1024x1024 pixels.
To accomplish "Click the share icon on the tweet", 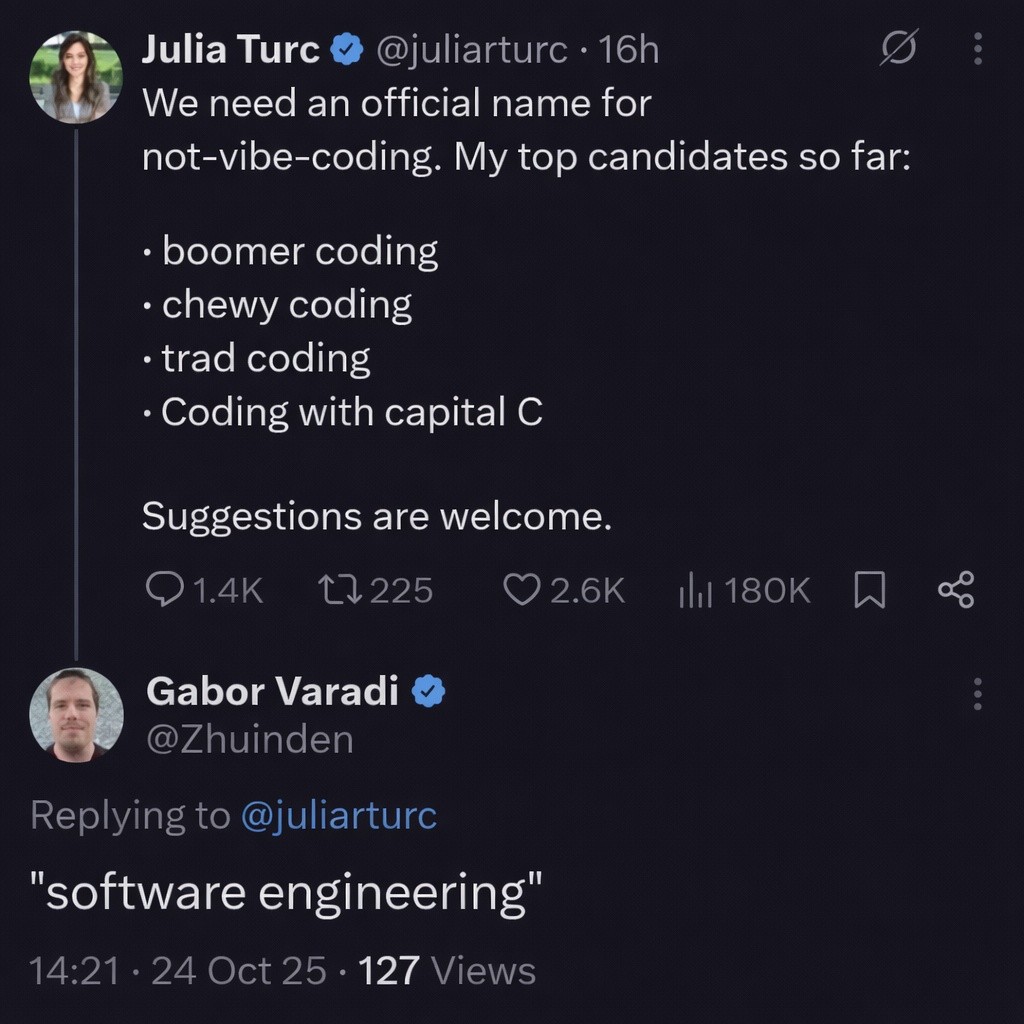I will click(955, 590).
